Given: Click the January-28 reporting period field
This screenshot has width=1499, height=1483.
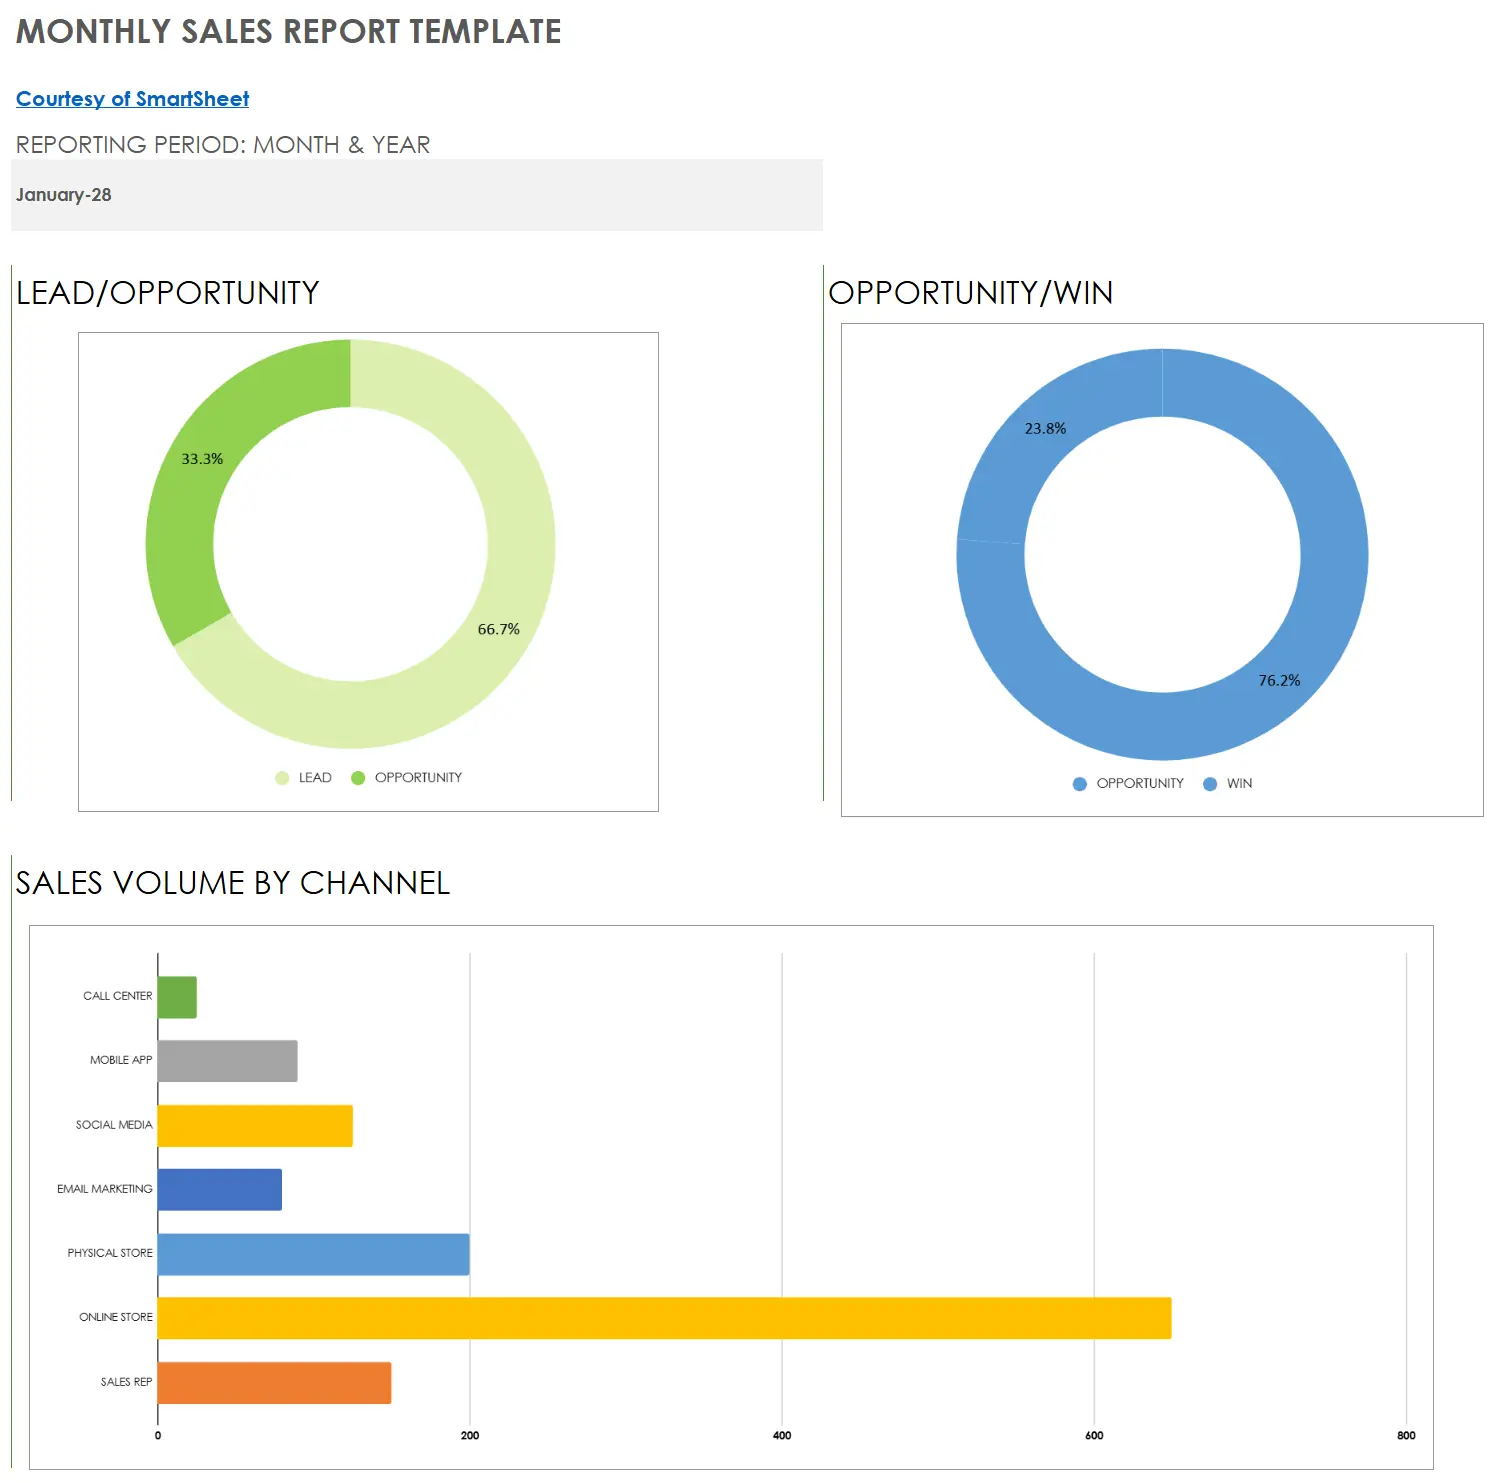Looking at the screenshot, I should tap(416, 195).
